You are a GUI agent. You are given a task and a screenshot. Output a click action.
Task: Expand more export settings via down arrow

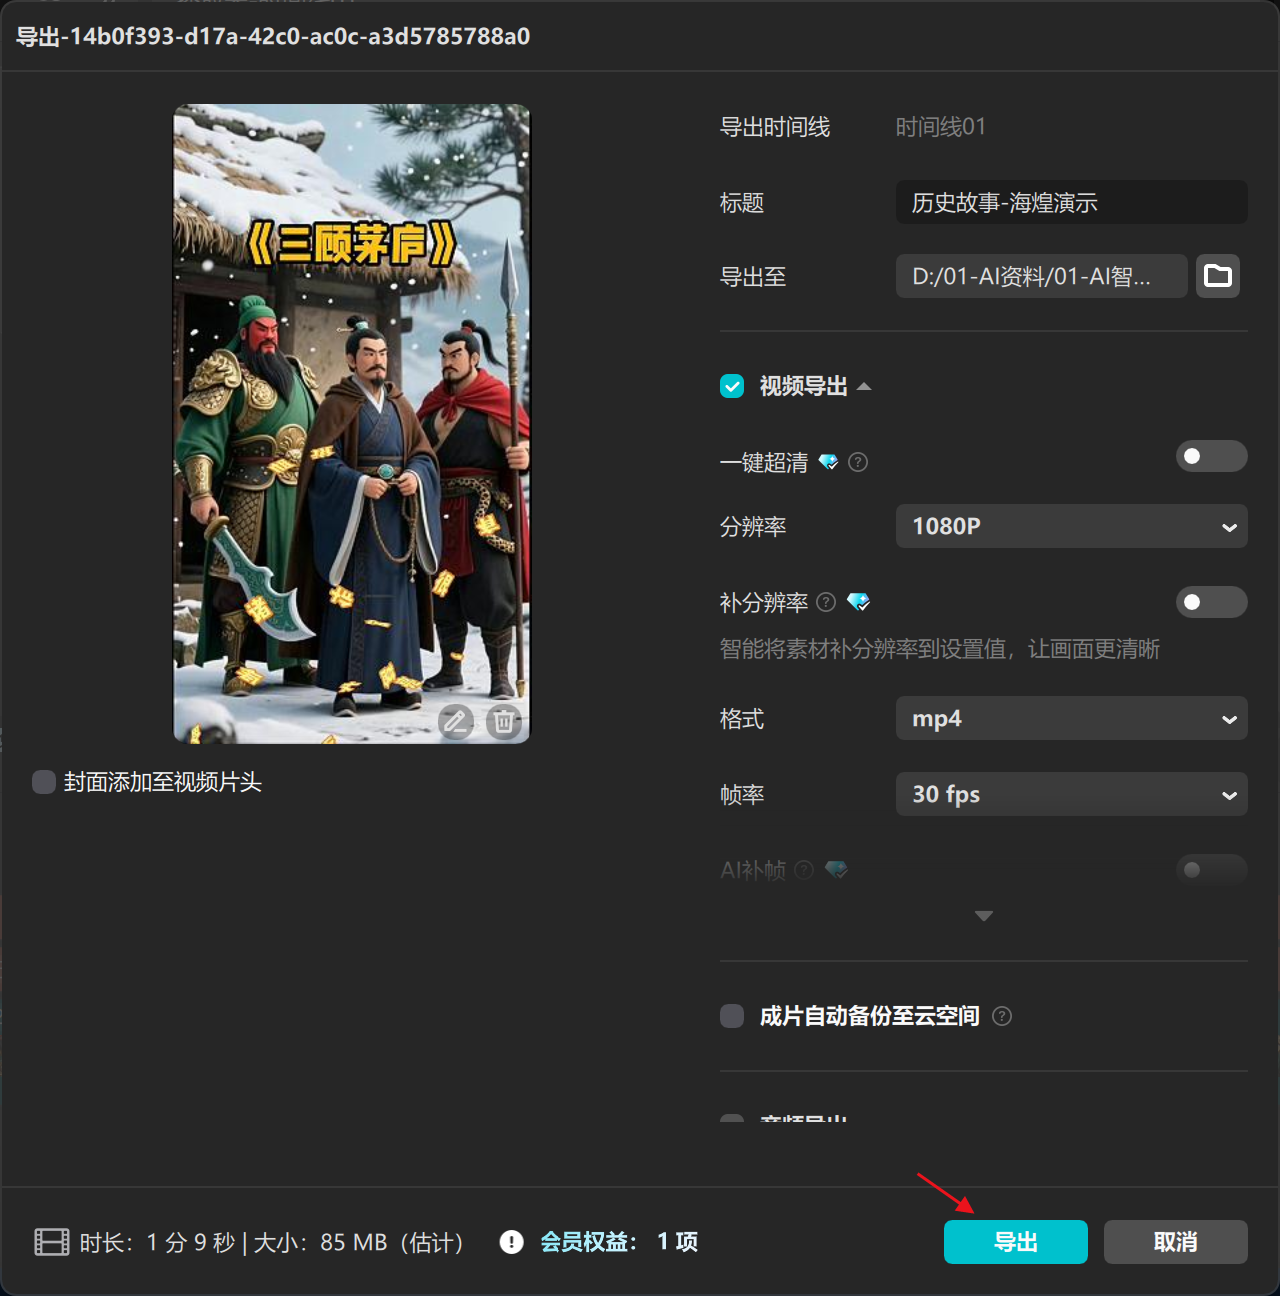pos(983,915)
